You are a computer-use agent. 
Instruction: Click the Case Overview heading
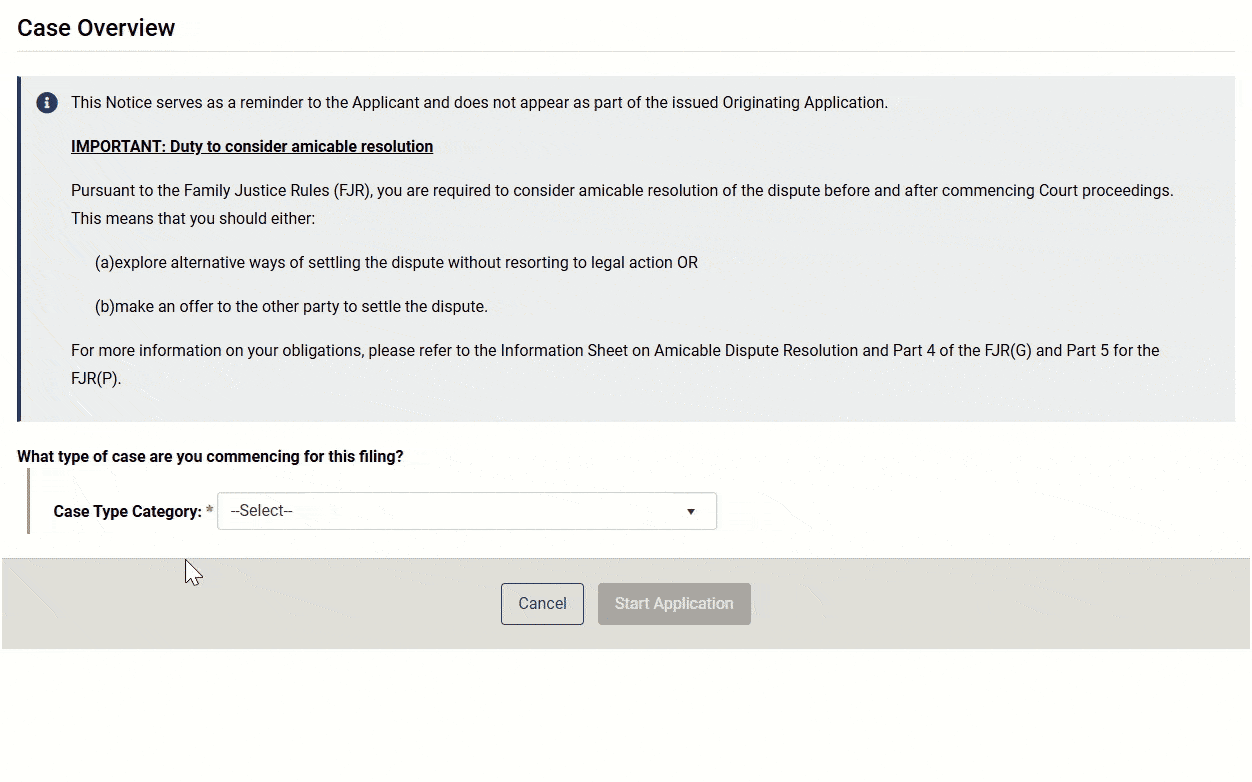[x=96, y=28]
